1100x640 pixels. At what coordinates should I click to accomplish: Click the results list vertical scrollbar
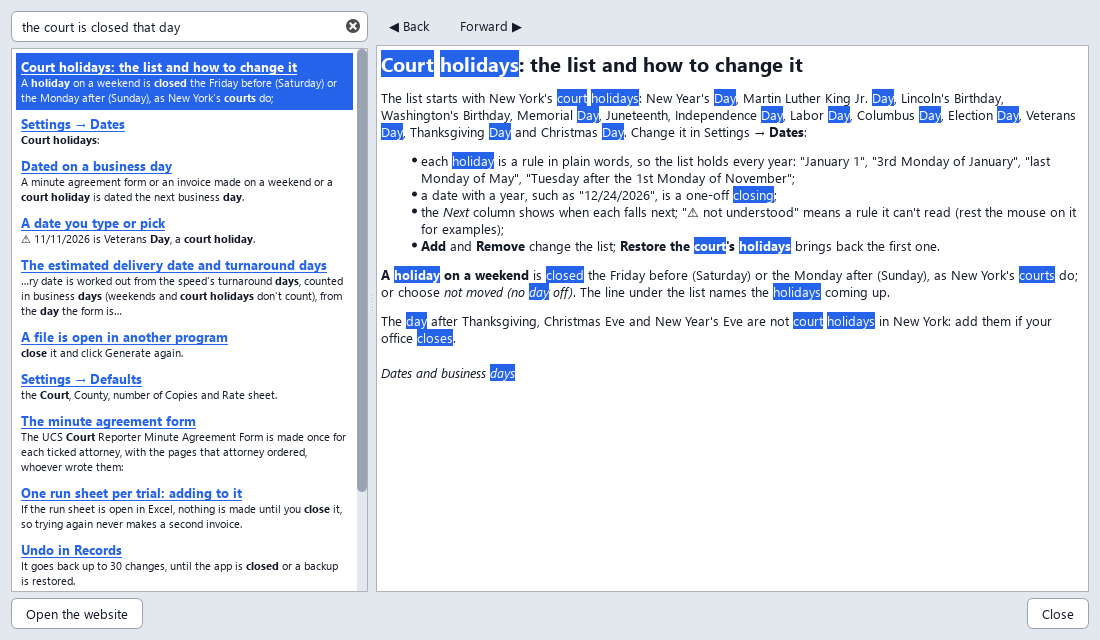(362, 270)
